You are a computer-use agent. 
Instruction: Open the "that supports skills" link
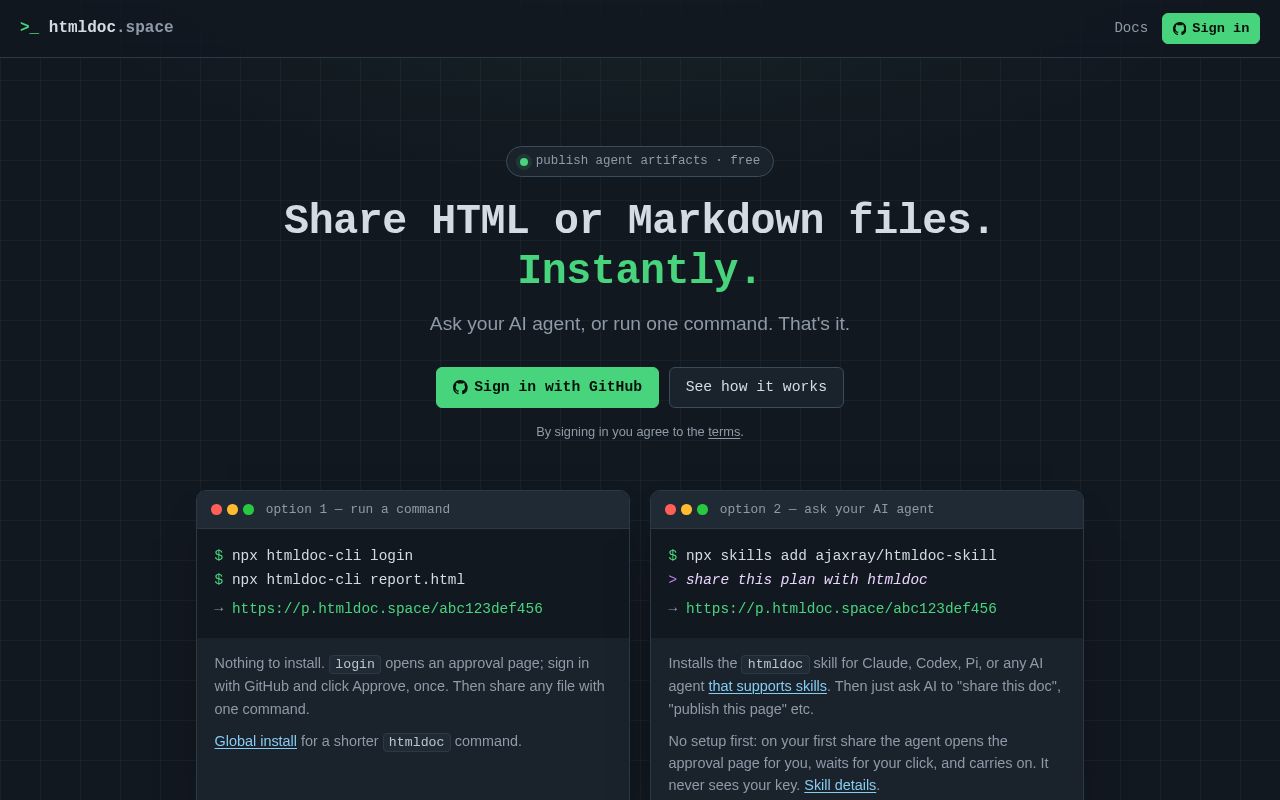coord(768,686)
